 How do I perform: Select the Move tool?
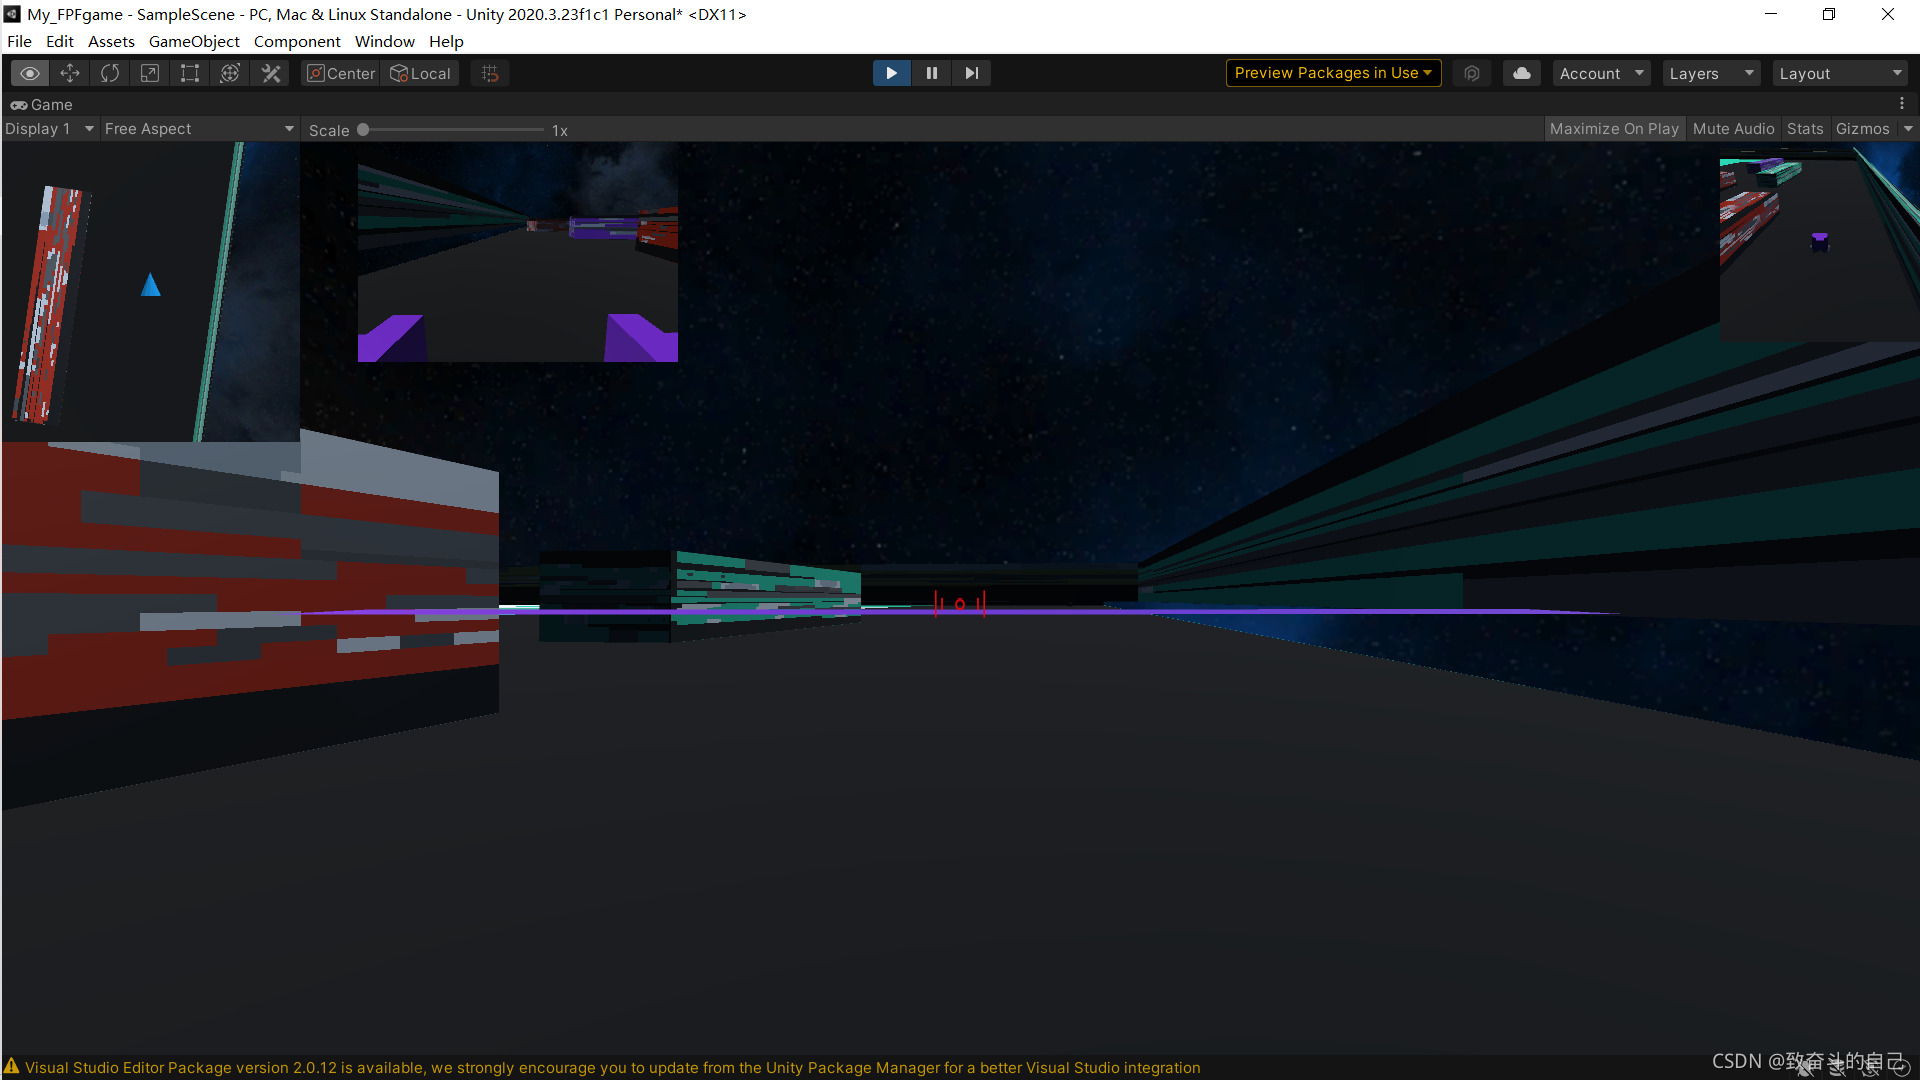click(x=70, y=73)
